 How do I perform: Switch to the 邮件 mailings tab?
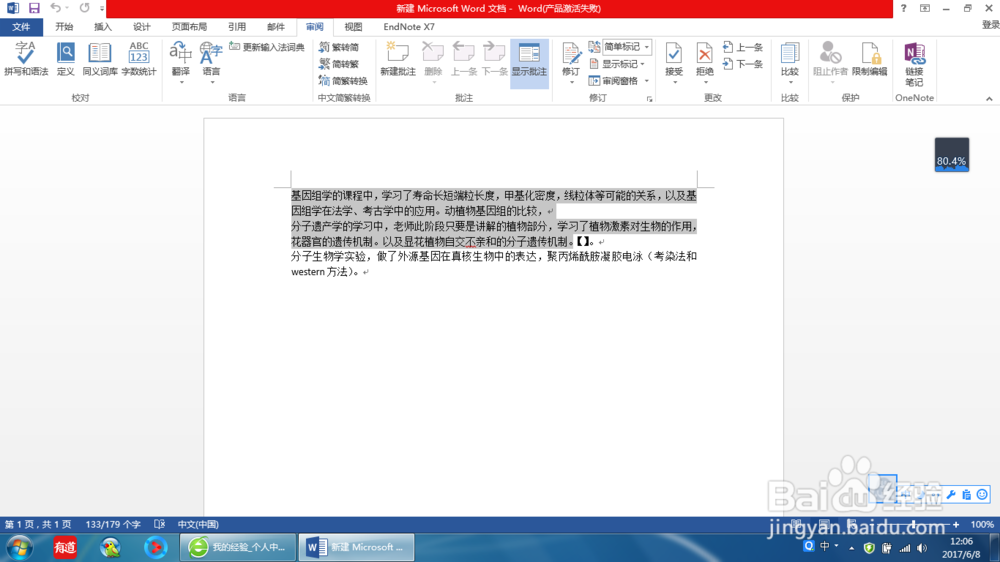pos(276,27)
